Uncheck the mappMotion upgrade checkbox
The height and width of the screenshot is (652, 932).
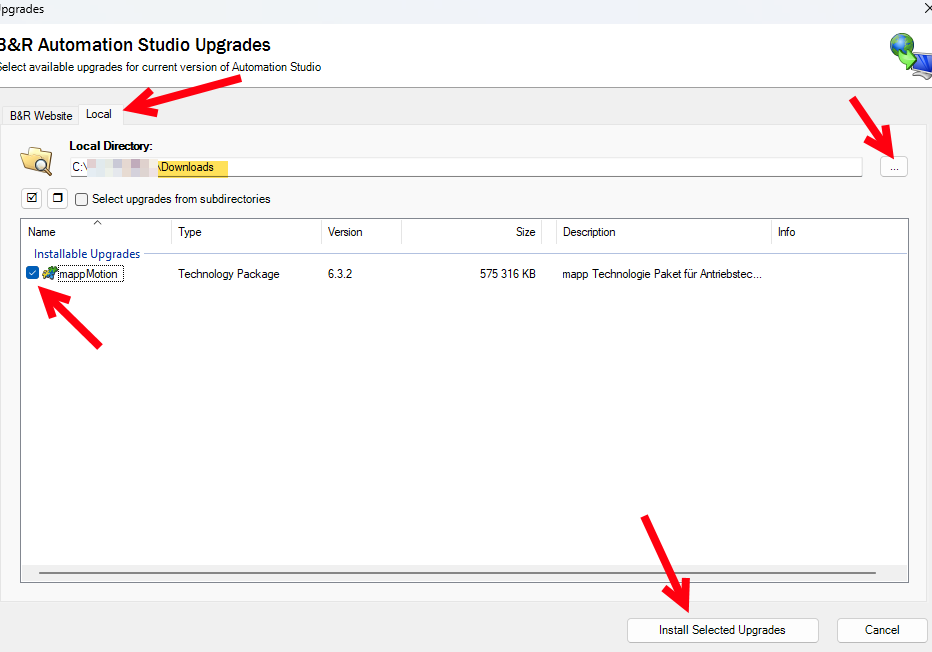click(33, 273)
